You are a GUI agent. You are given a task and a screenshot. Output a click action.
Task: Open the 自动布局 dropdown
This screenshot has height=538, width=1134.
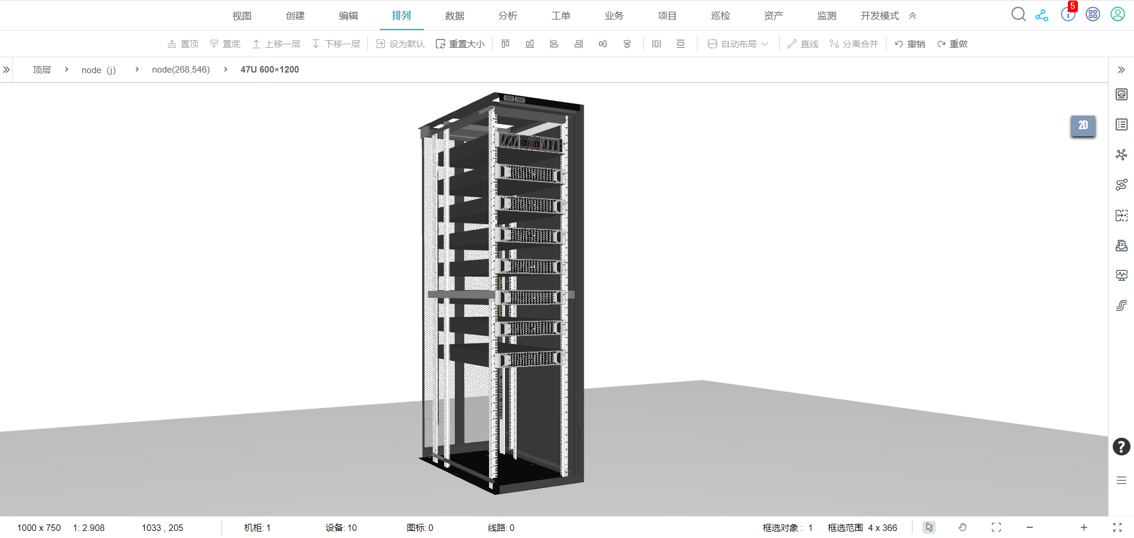click(738, 44)
